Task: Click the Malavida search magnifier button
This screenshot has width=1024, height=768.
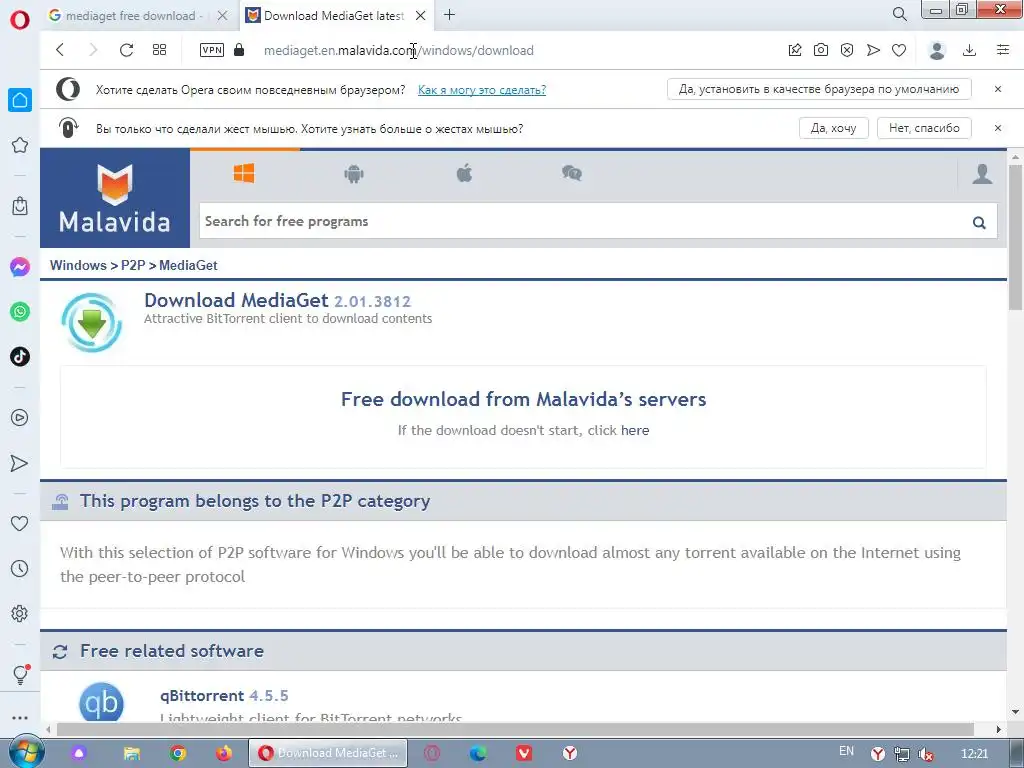Action: [979, 222]
